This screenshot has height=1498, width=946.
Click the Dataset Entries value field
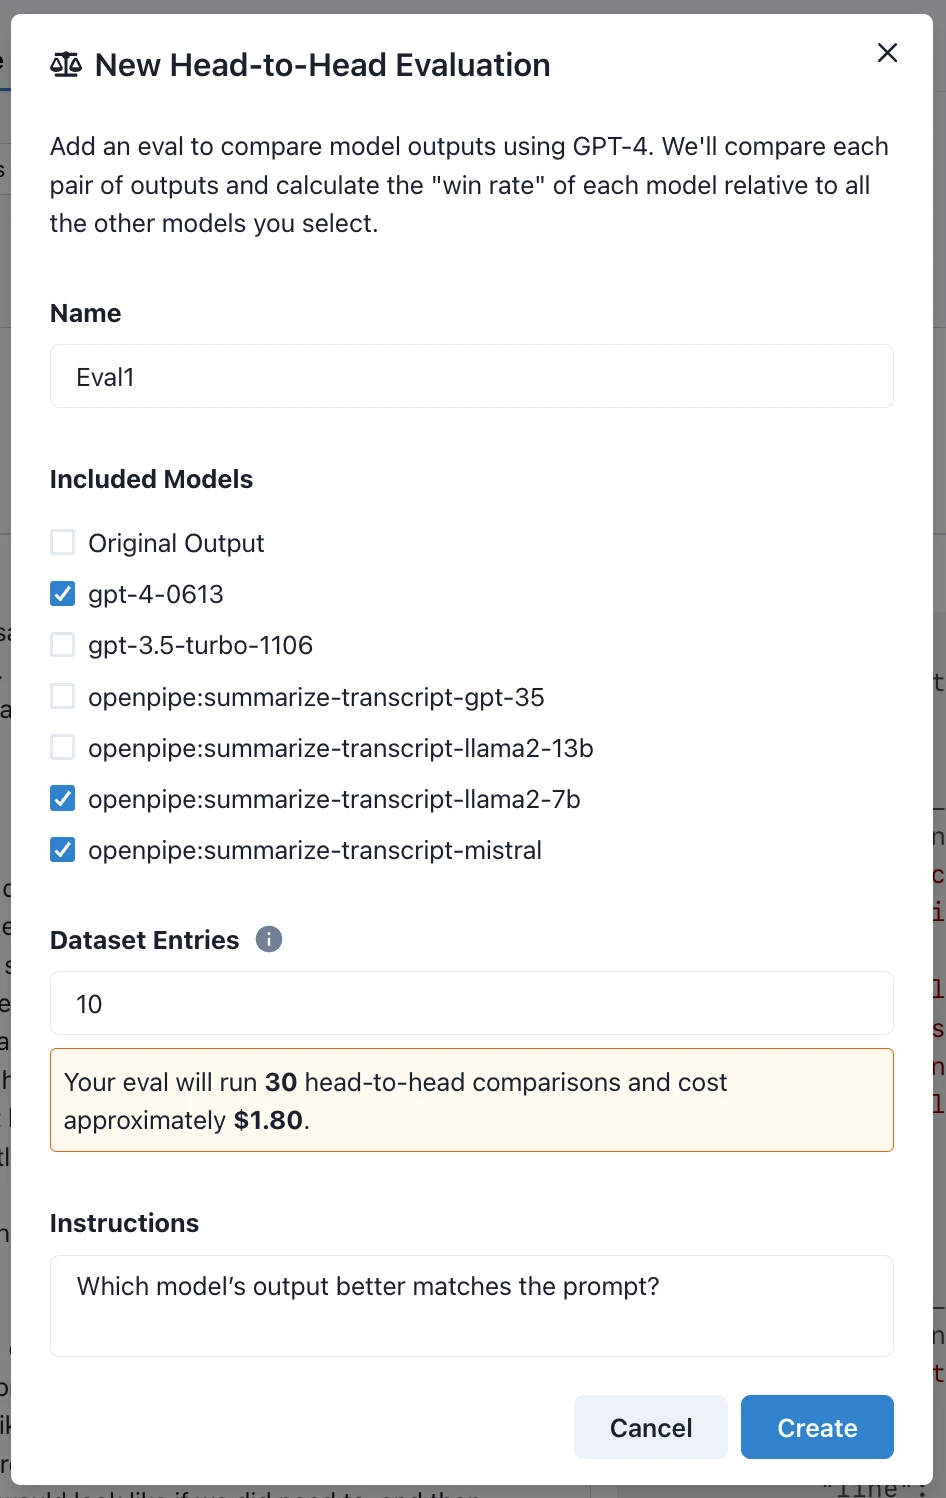(471, 1003)
